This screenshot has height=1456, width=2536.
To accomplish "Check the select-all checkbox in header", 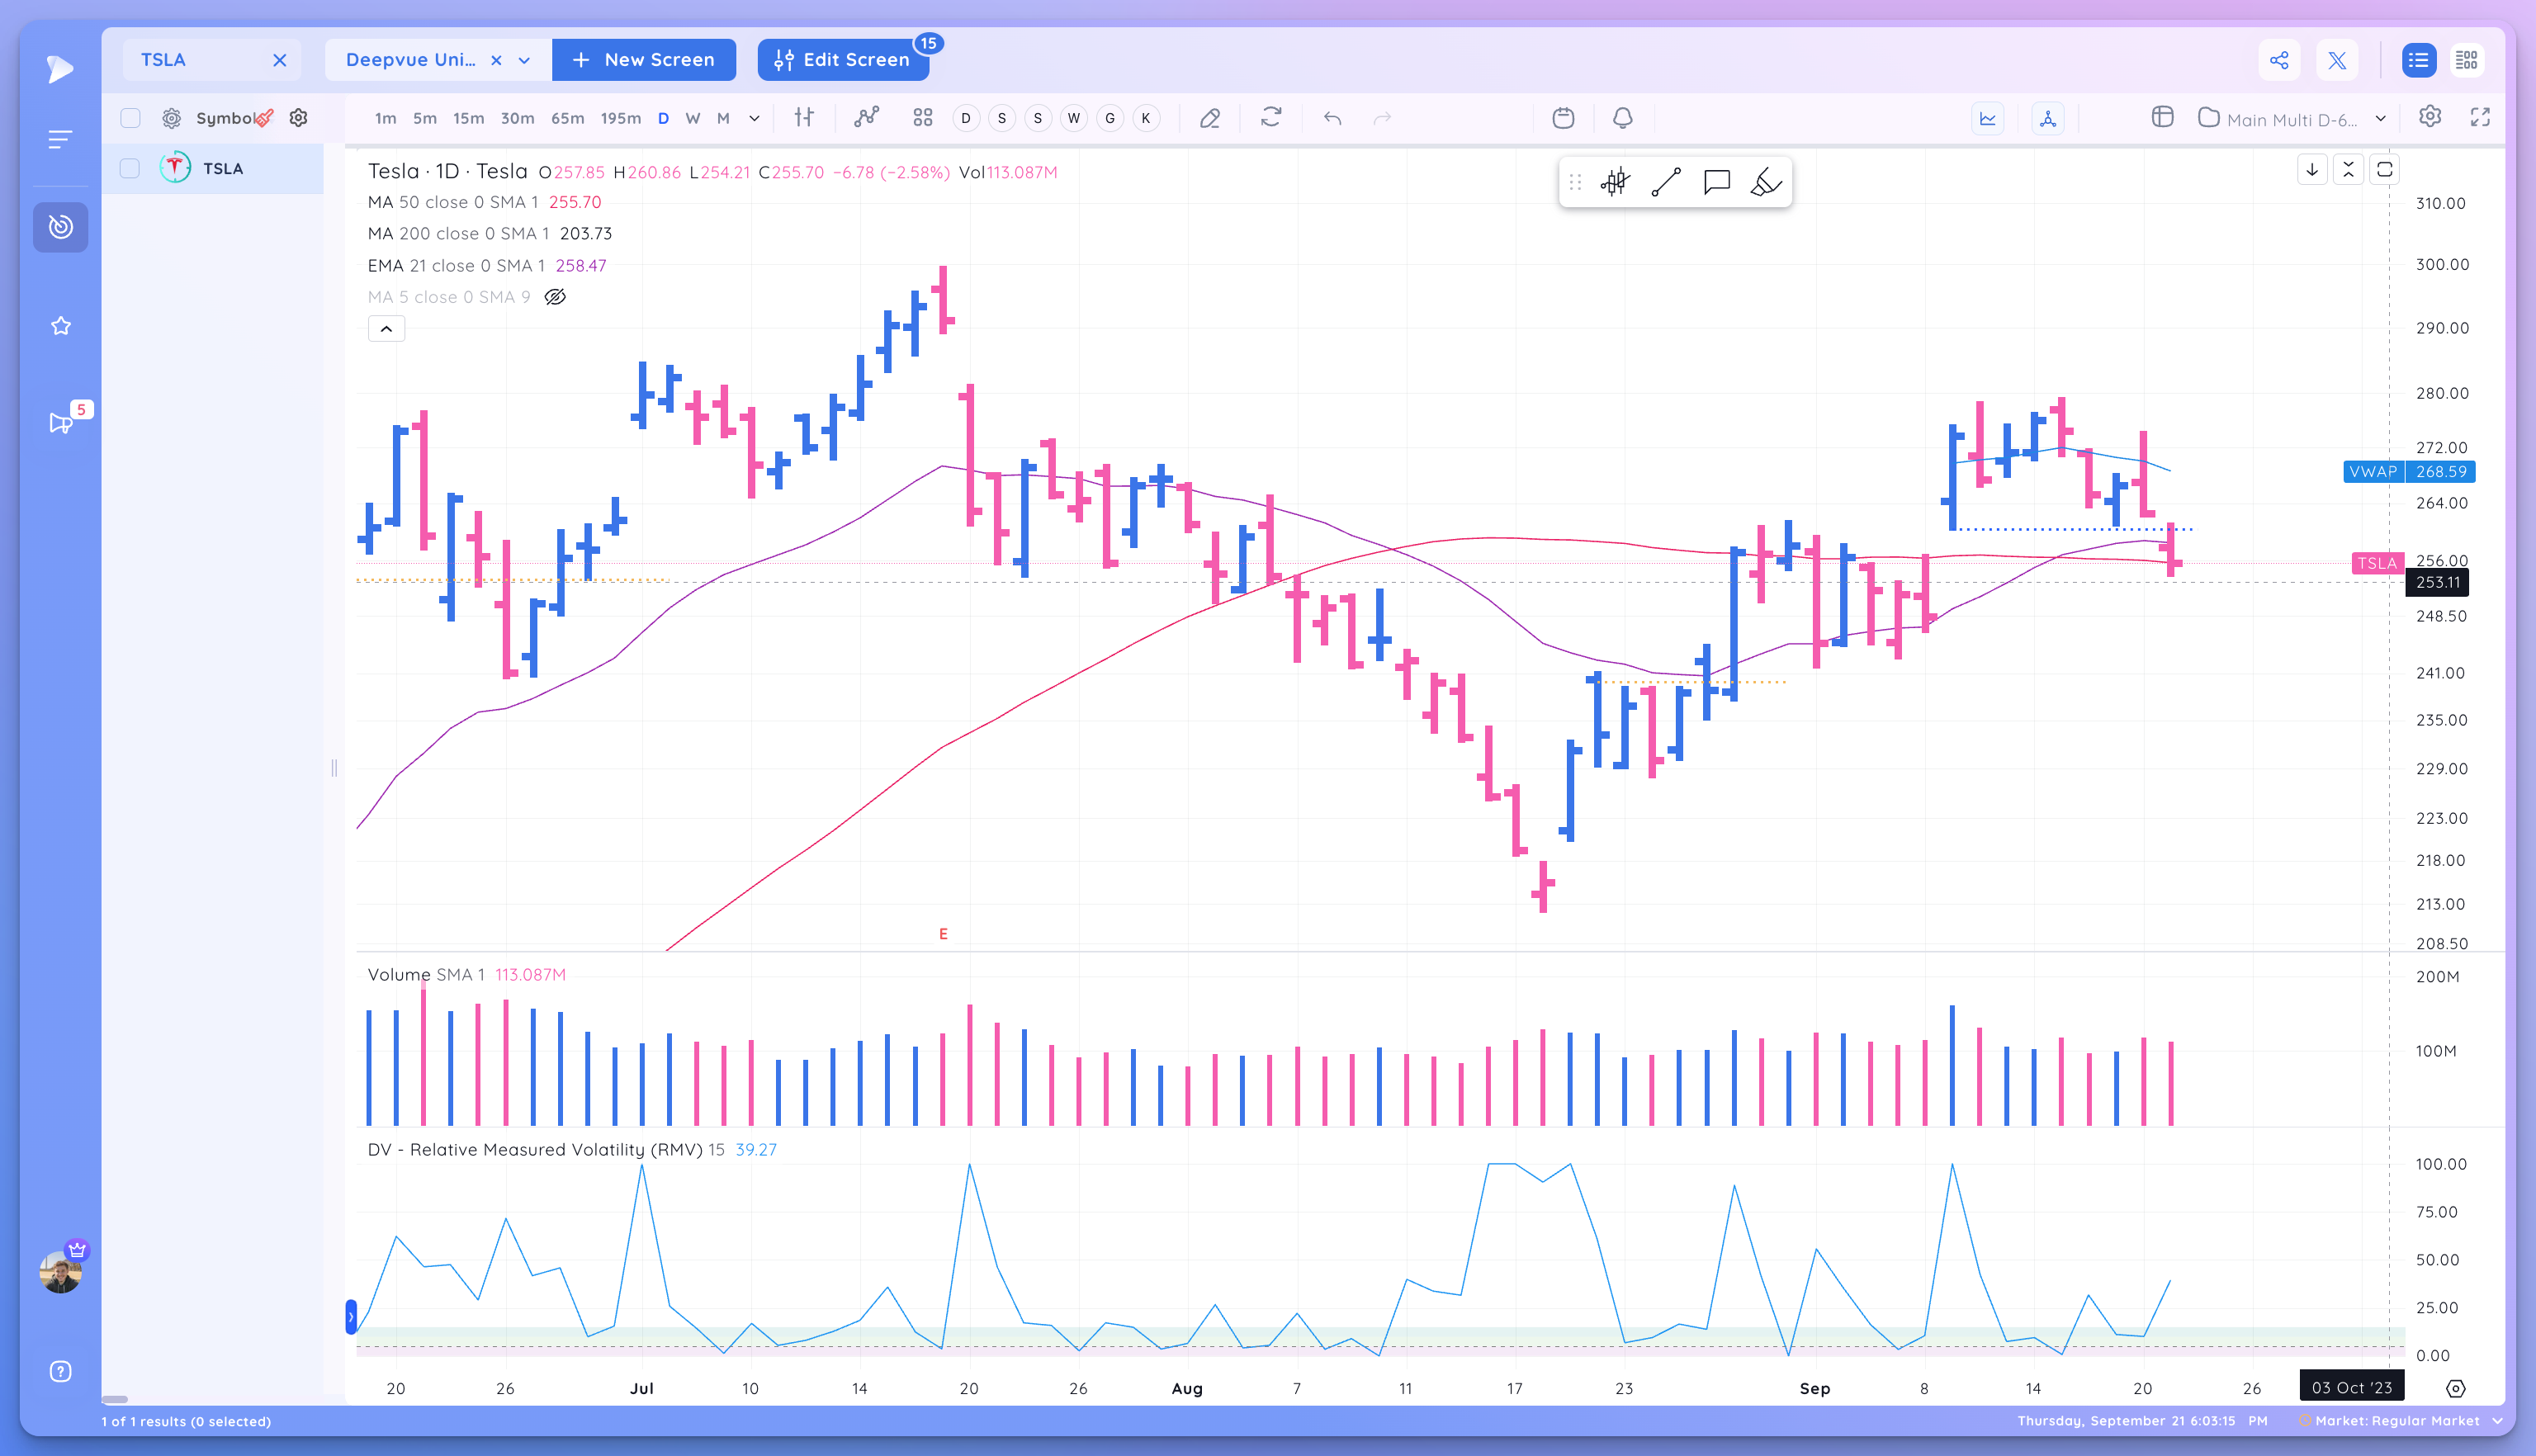I will [x=130, y=118].
